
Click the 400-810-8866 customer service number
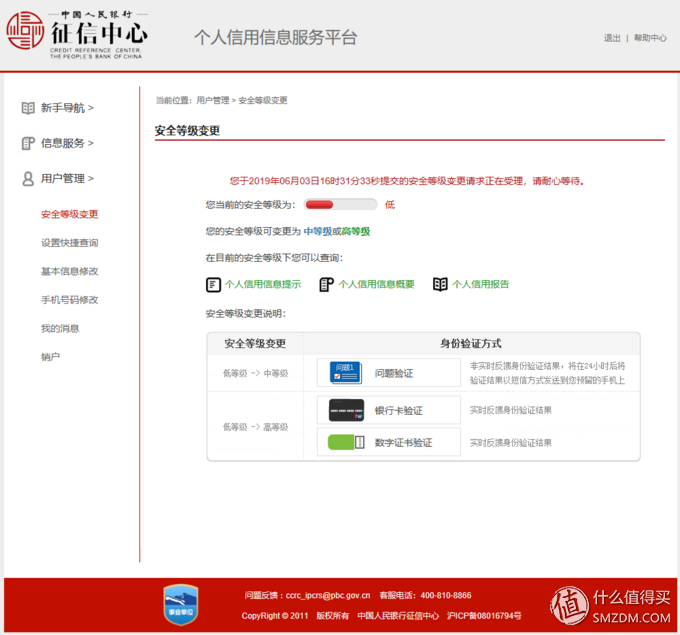click(x=446, y=596)
